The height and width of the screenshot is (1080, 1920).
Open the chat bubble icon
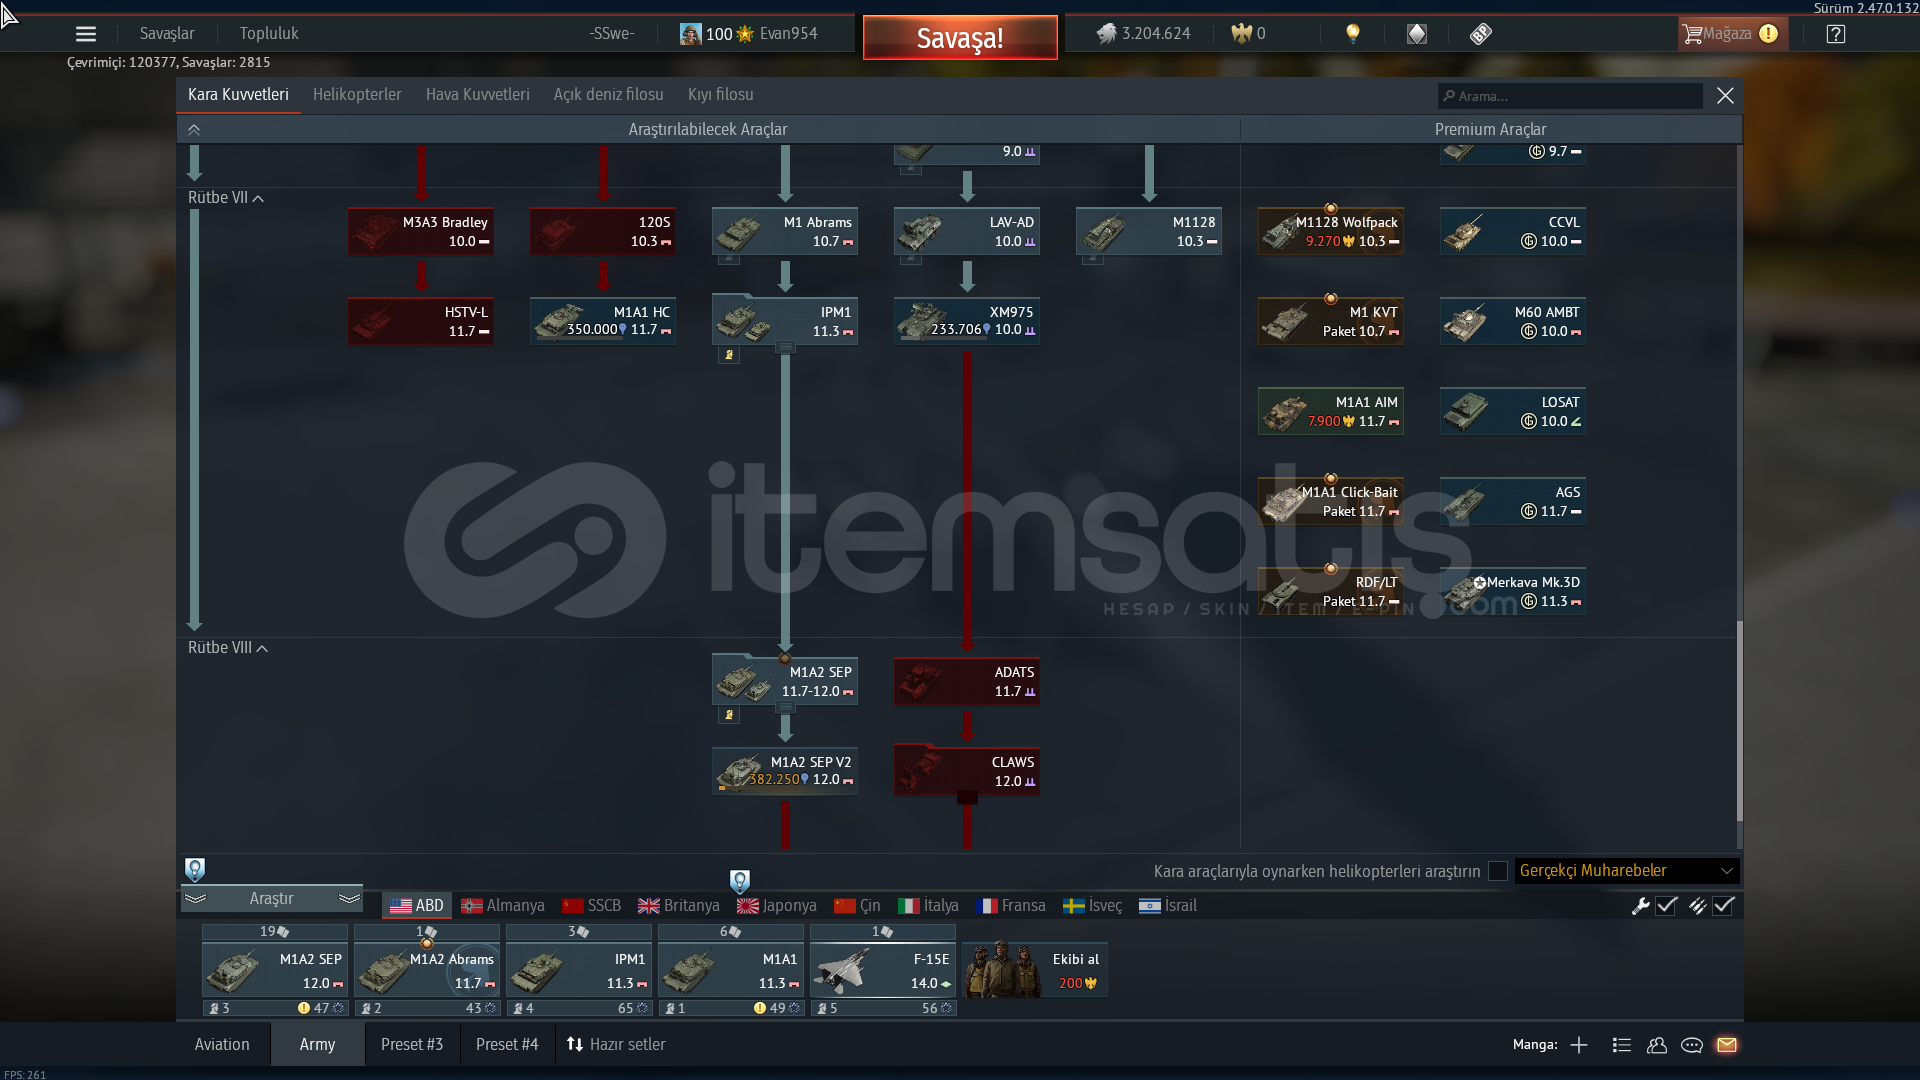(1692, 1045)
